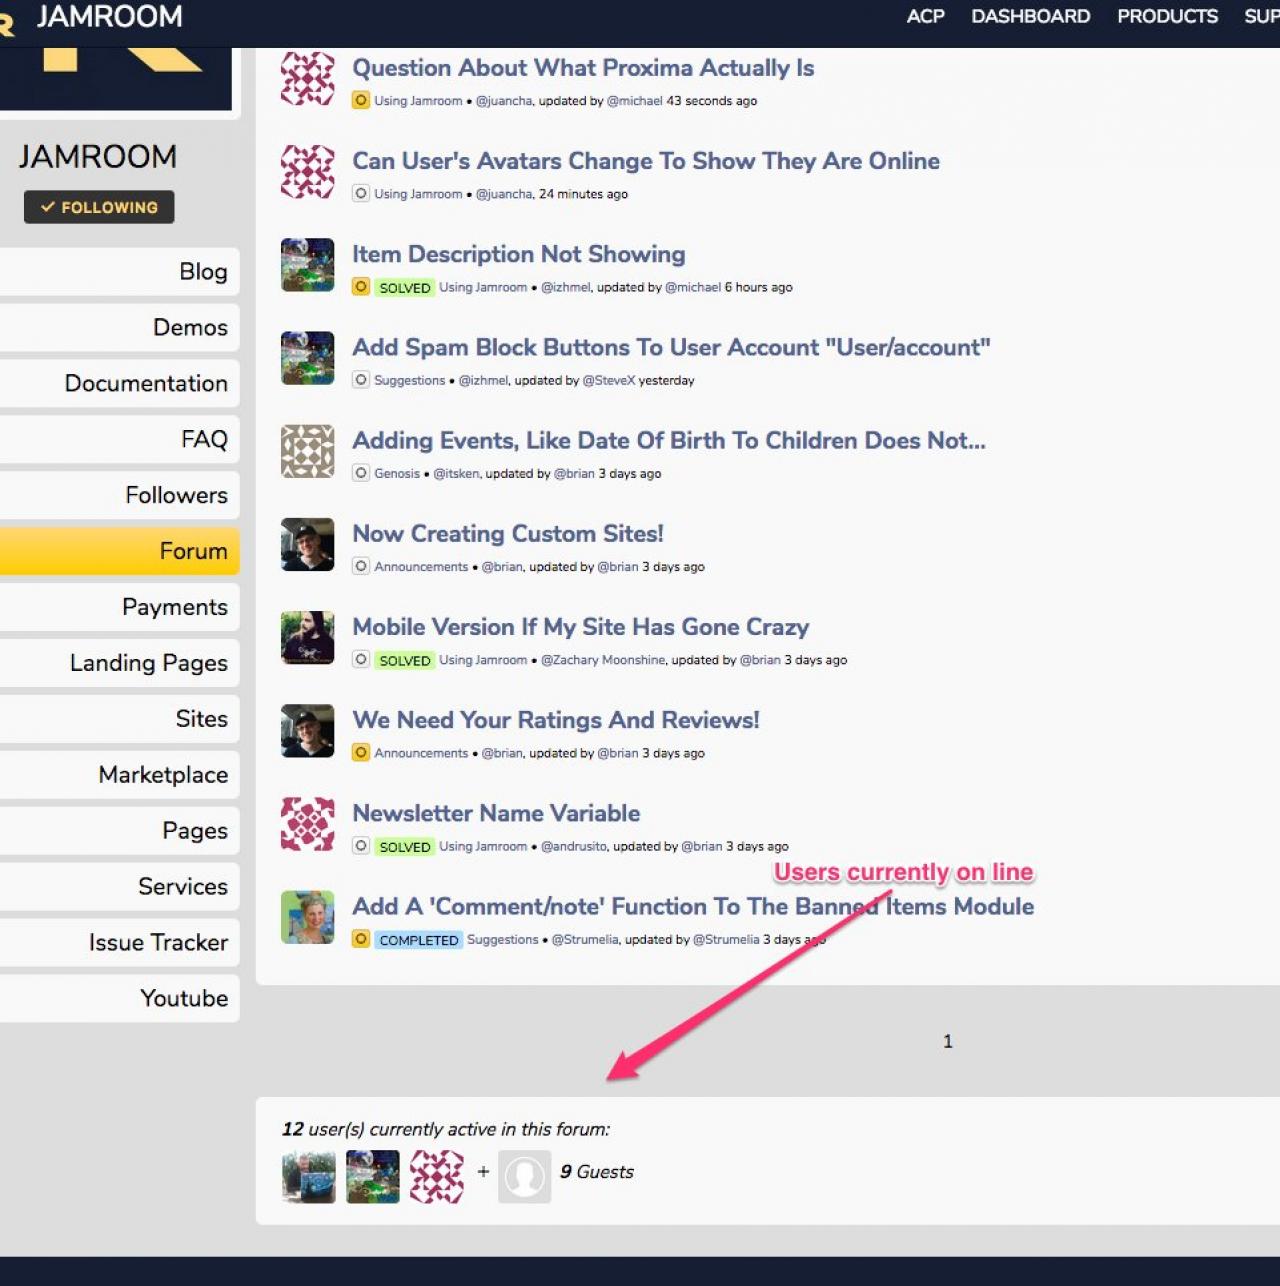Open topic 'Newsletter Name Variable'
1280x1286 pixels.
[496, 813]
